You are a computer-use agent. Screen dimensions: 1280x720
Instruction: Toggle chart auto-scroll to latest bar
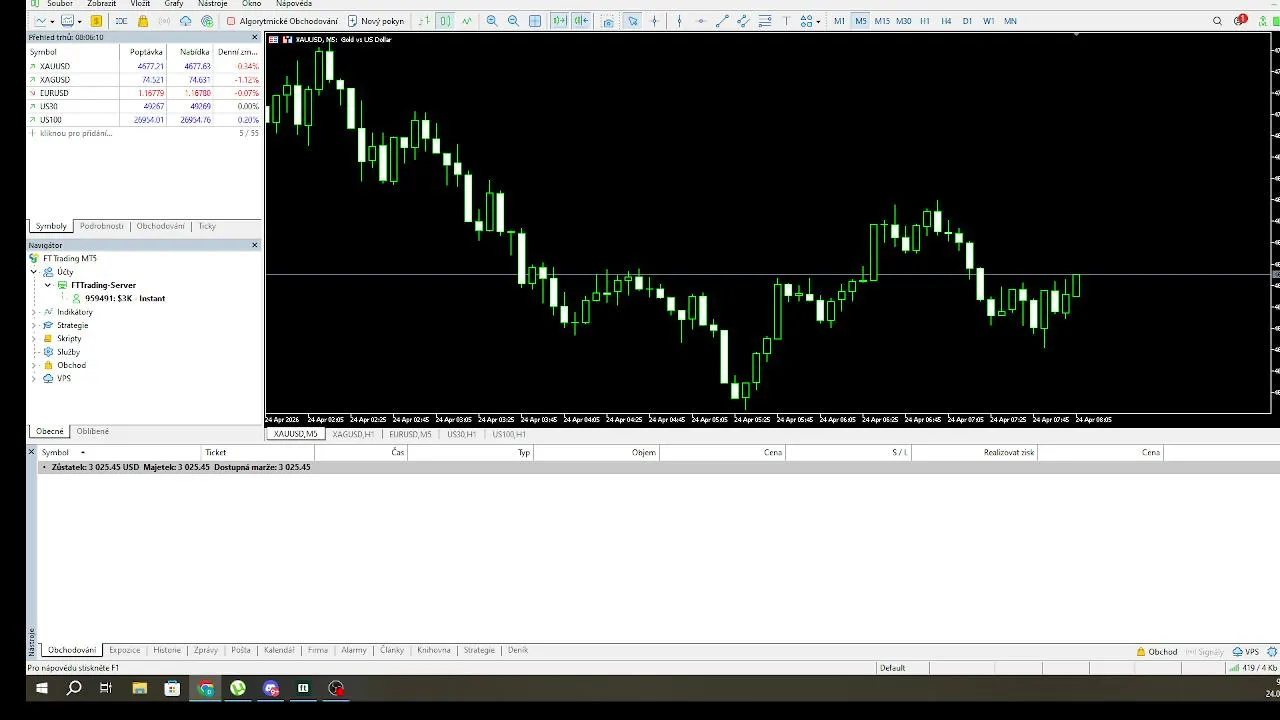(x=560, y=21)
